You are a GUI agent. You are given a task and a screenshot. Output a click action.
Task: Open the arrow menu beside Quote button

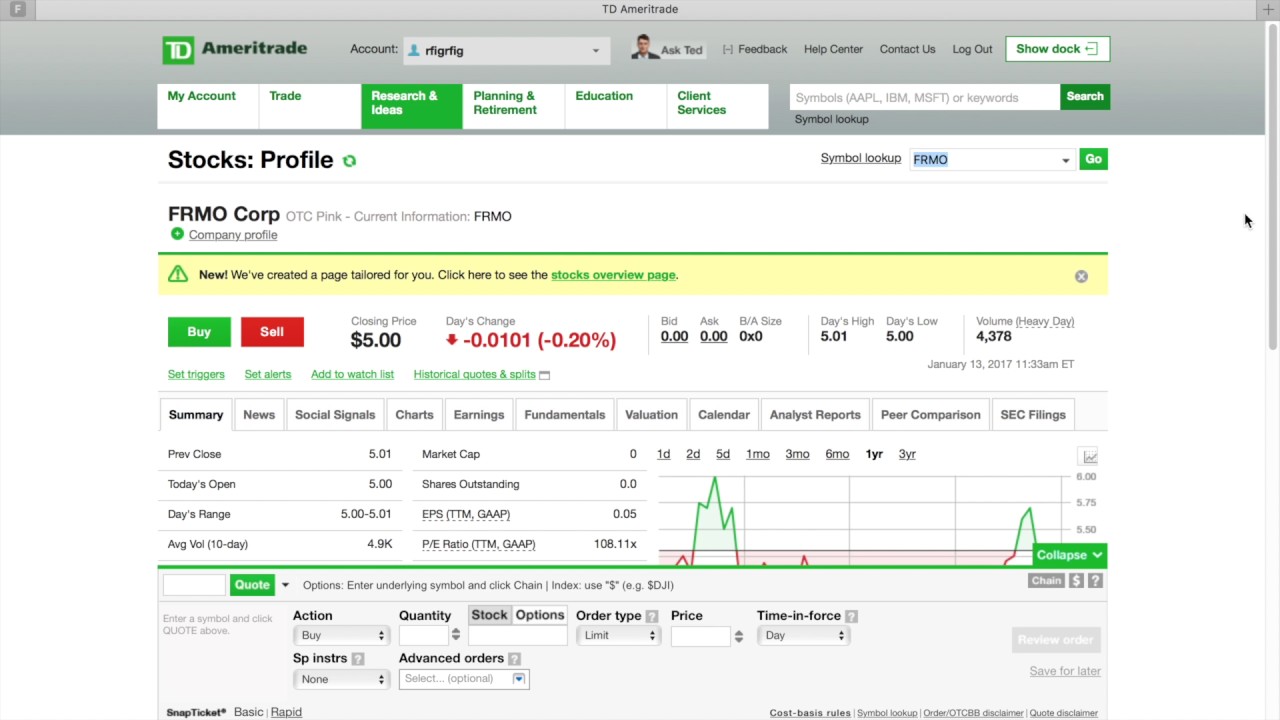[x=285, y=585]
